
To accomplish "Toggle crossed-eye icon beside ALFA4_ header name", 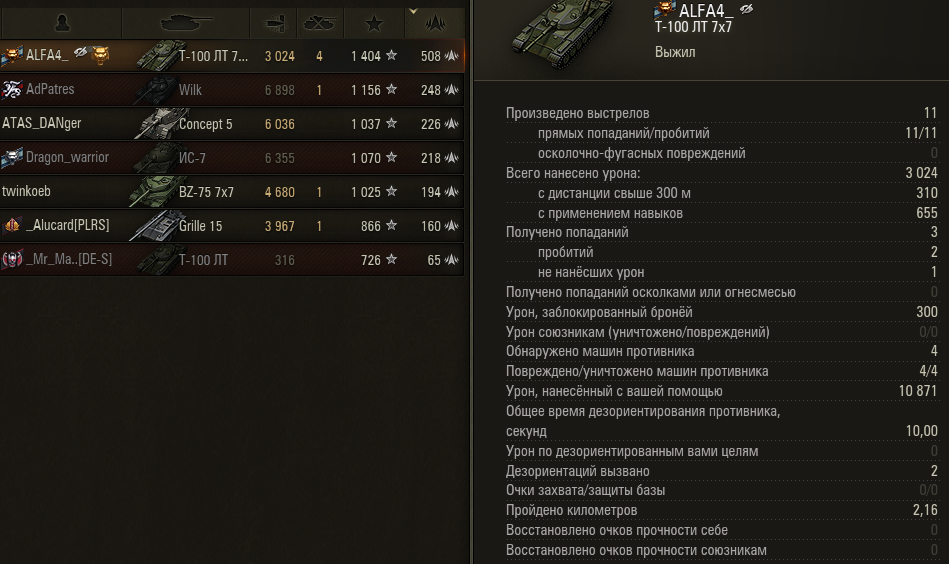I will [x=746, y=8].
